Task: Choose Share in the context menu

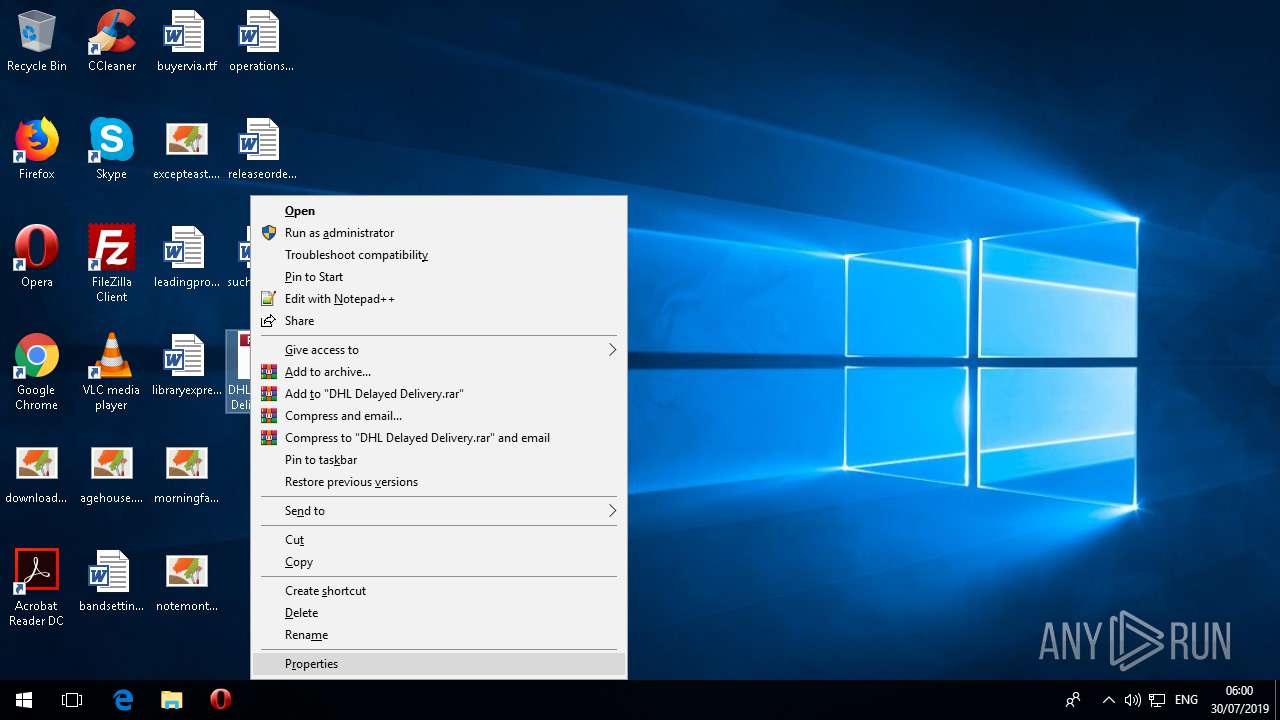Action: click(438, 321)
